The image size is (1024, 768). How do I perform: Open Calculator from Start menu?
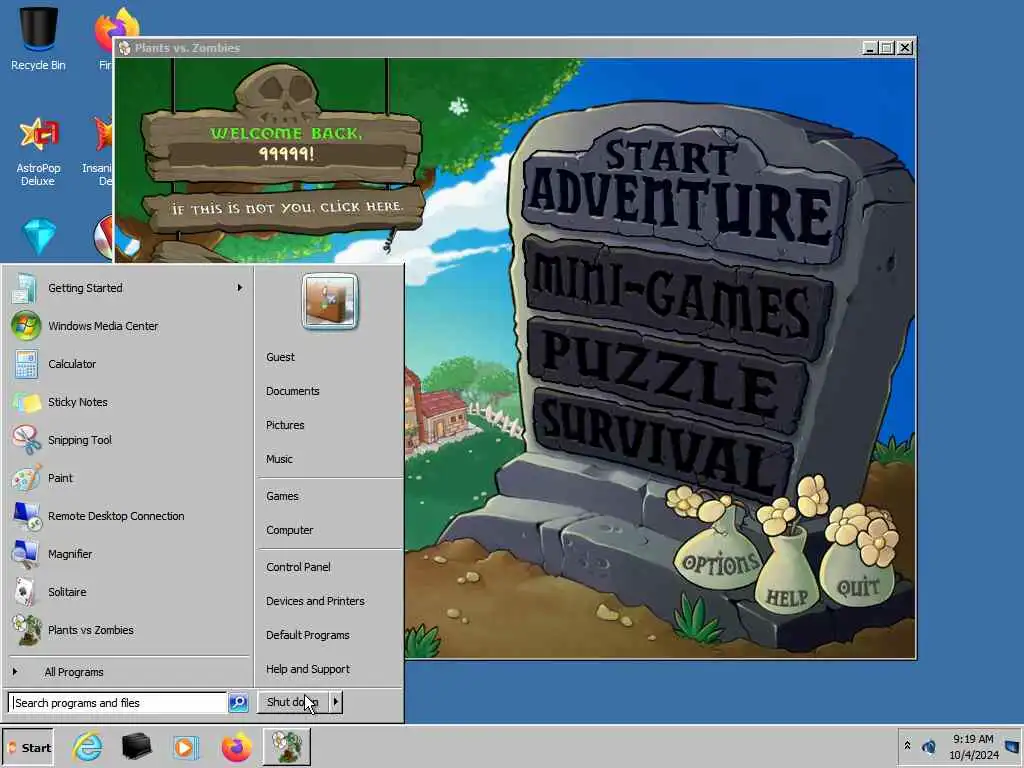(128, 364)
